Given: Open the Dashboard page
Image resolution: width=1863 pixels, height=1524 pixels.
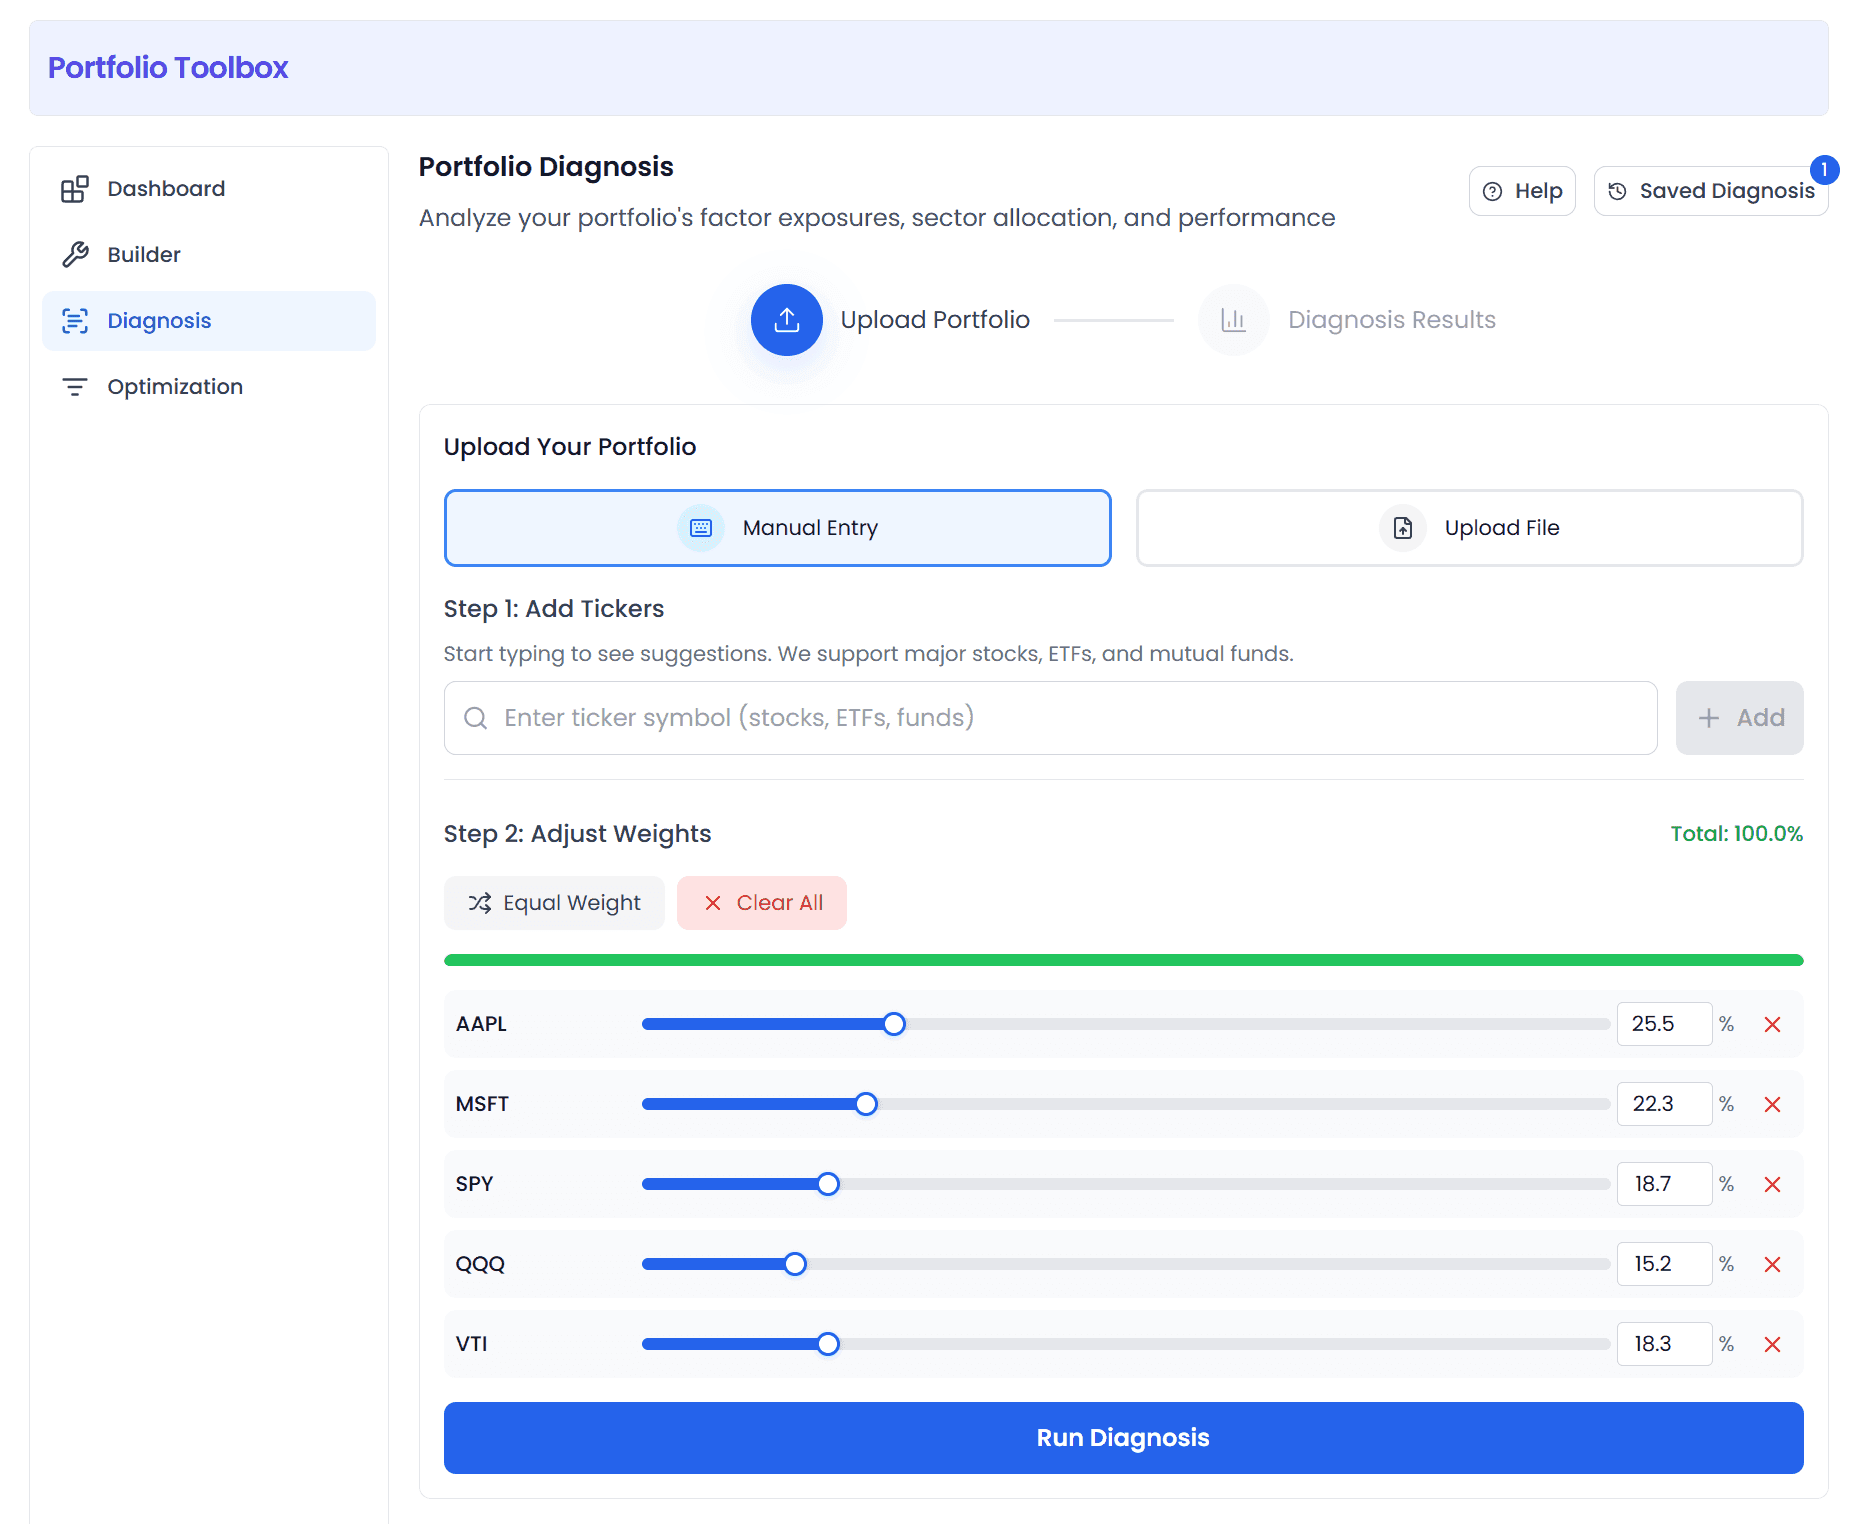Looking at the screenshot, I should point(209,189).
